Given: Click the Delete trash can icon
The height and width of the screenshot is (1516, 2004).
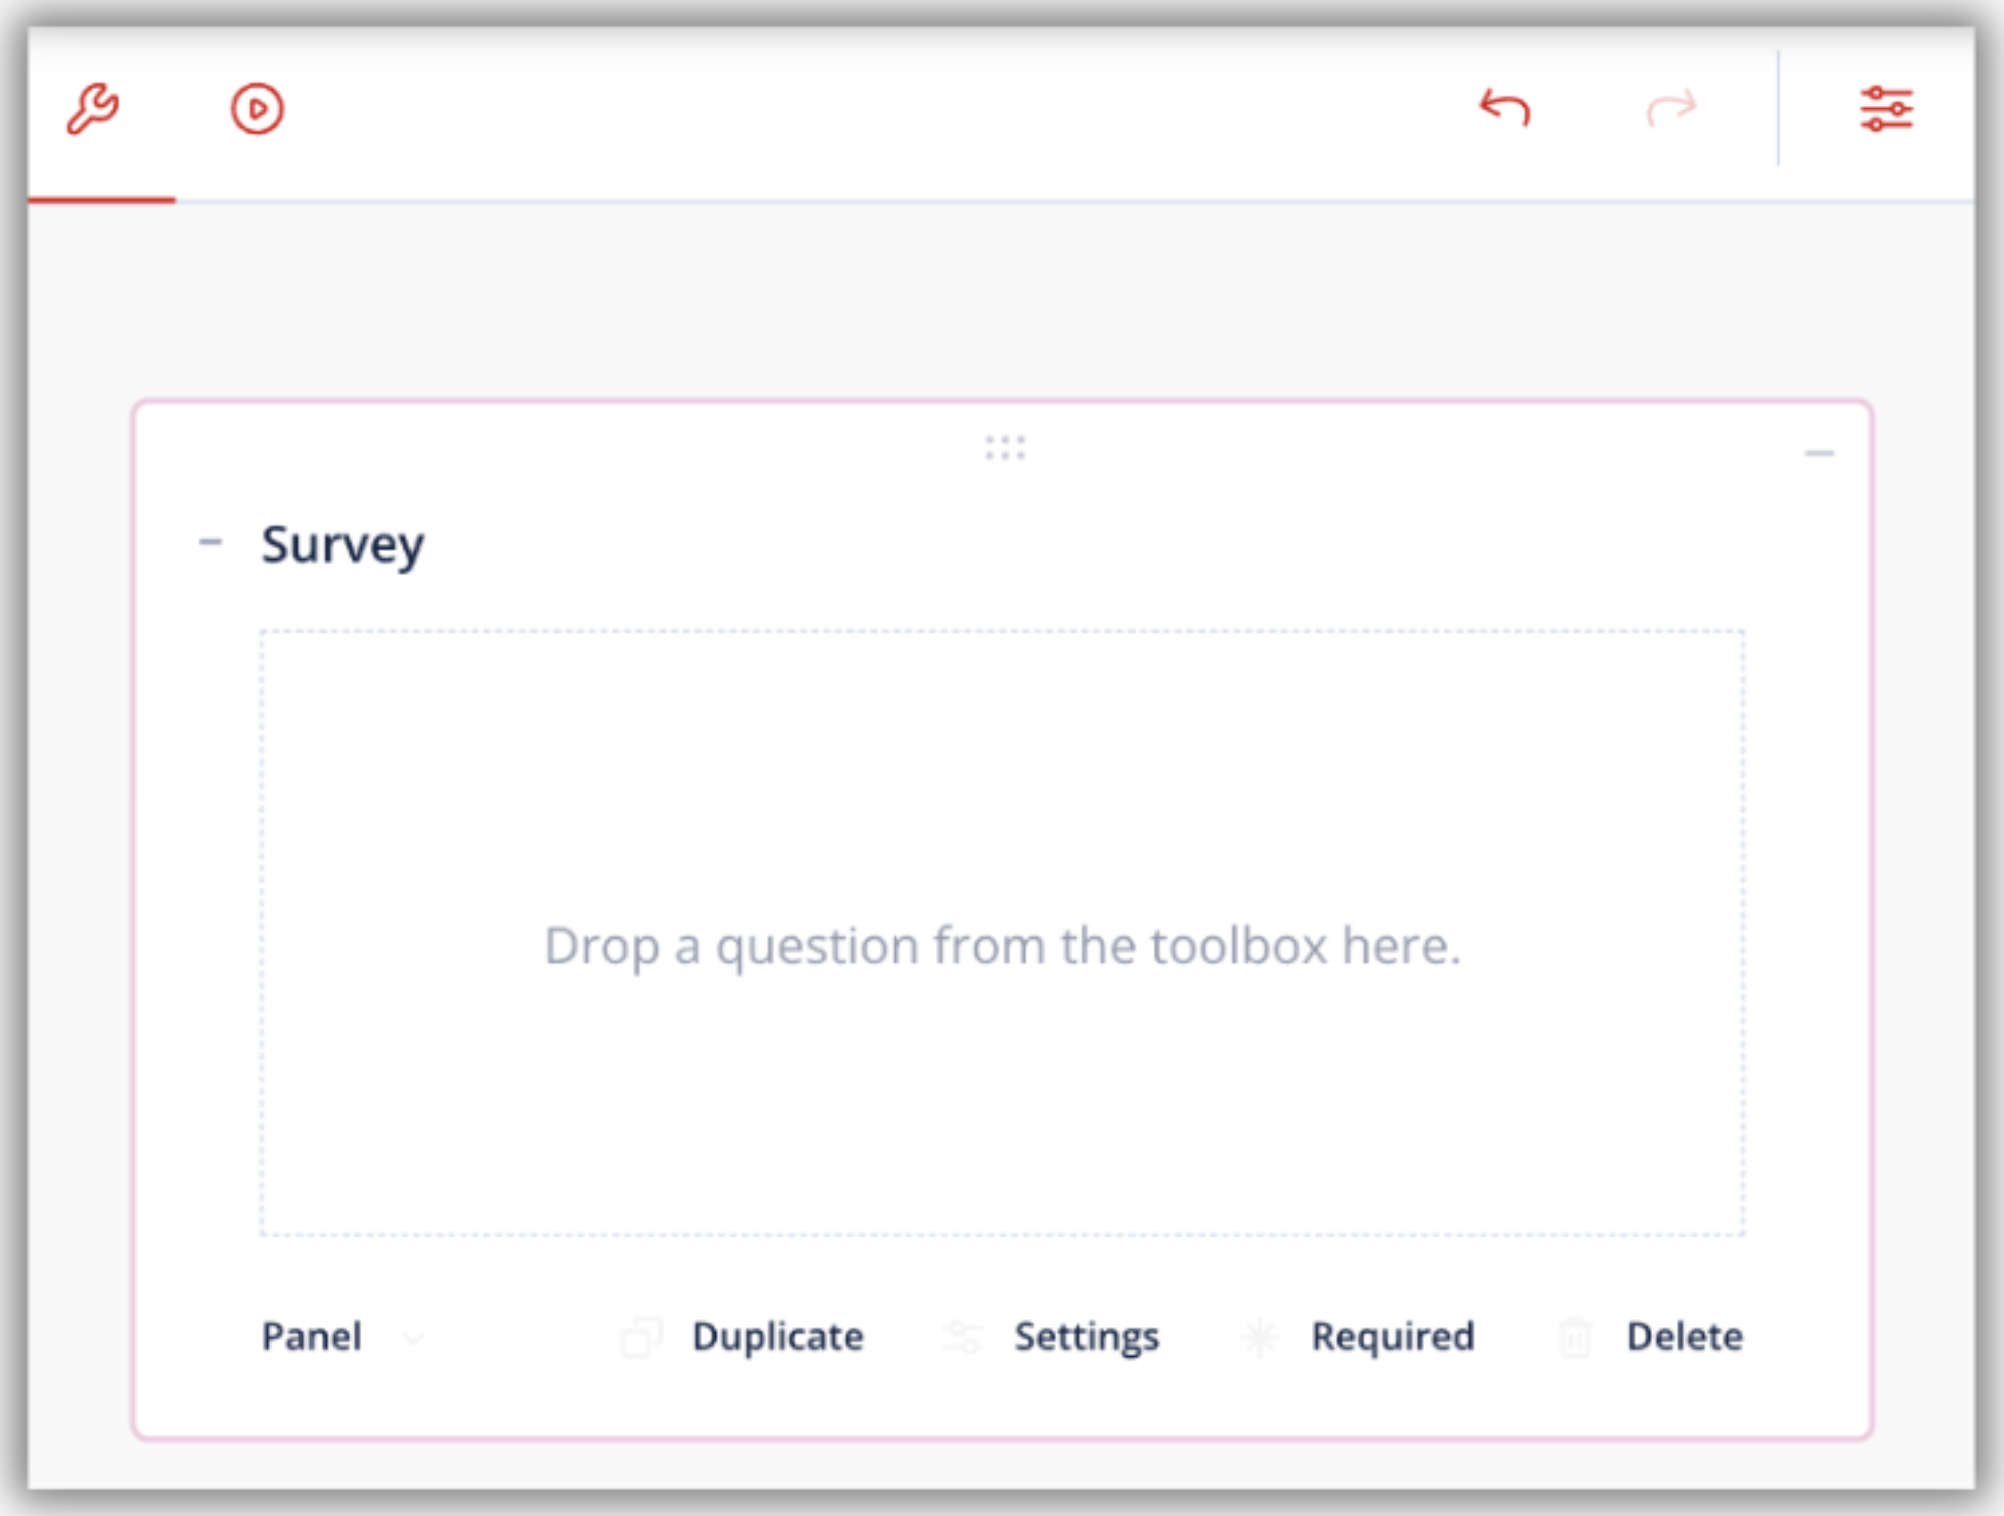Looking at the screenshot, I should (x=1574, y=1337).
